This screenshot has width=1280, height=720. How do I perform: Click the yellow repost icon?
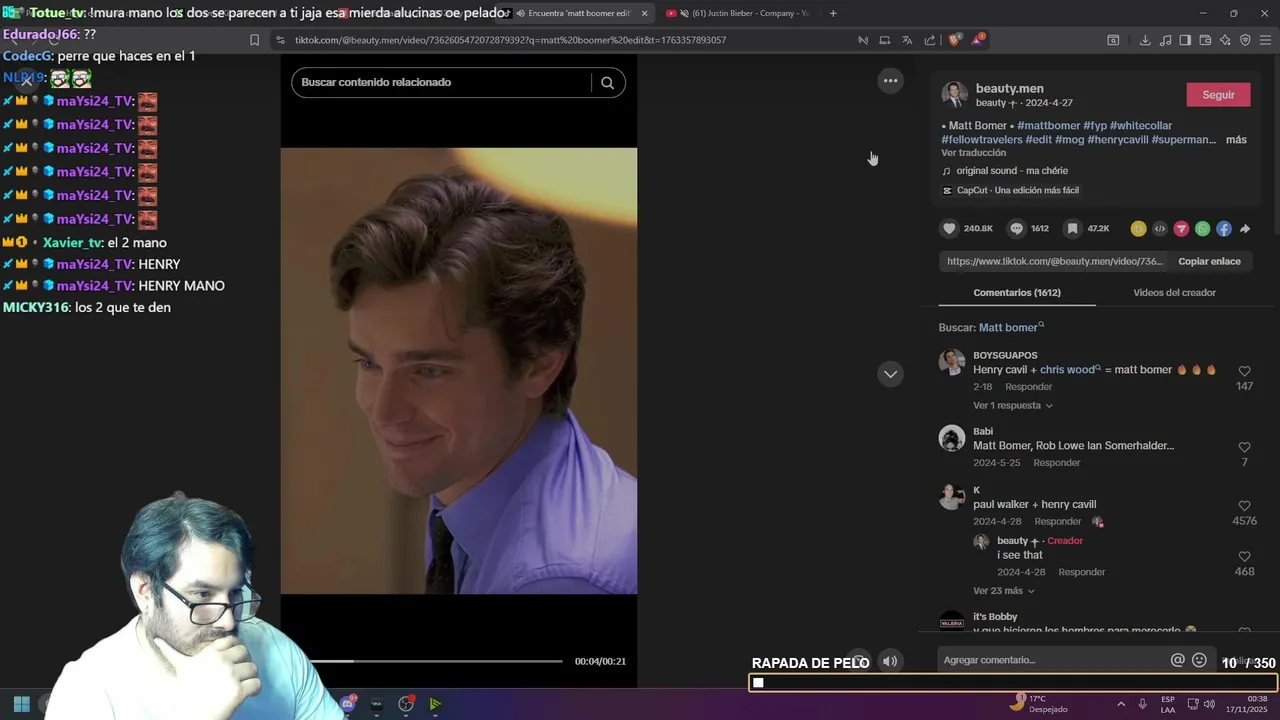1138,229
